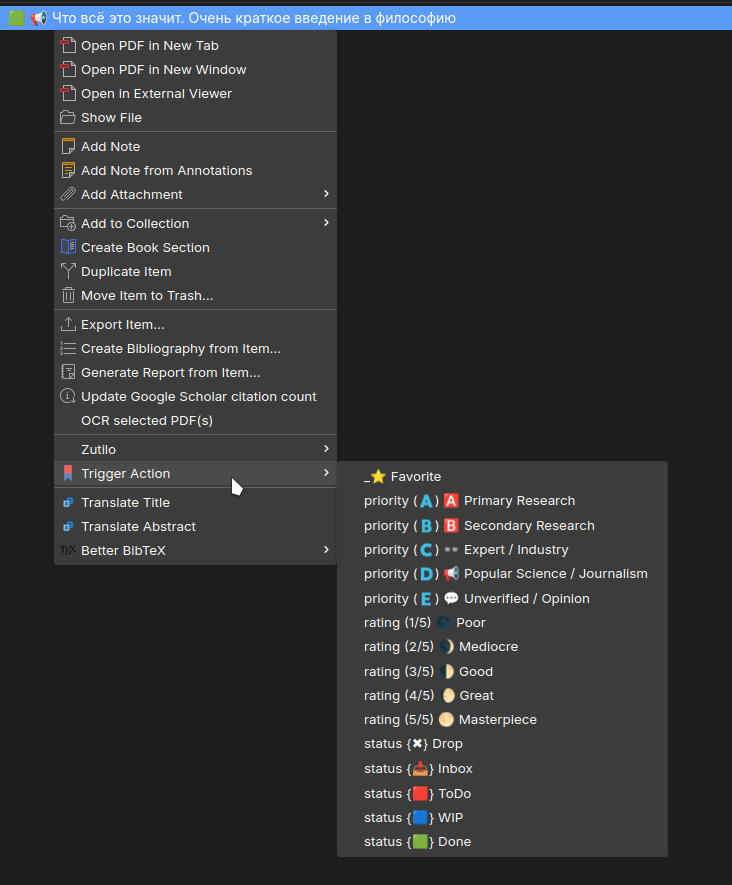The height and width of the screenshot is (885, 732).
Task: Expand the Zutilo submenu chevron
Action: pyautogui.click(x=326, y=449)
